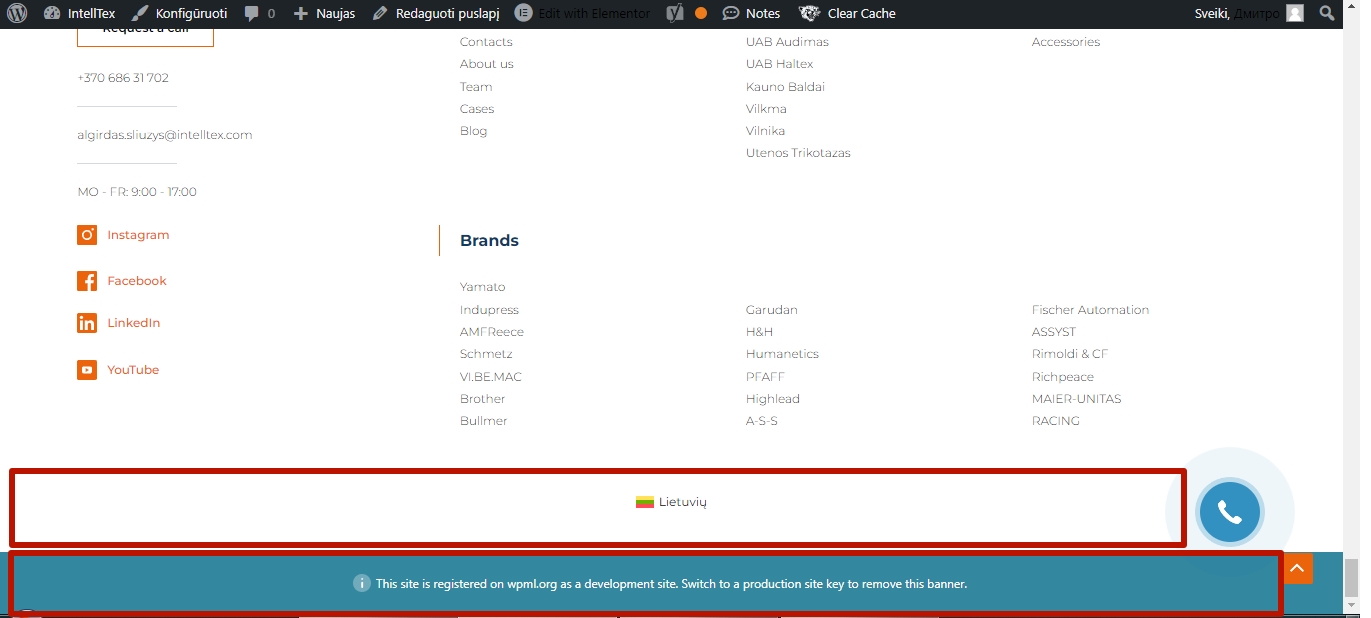The width and height of the screenshot is (1371, 618).
Task: Click the page vertical scrollbar thumb
Action: (1351, 577)
